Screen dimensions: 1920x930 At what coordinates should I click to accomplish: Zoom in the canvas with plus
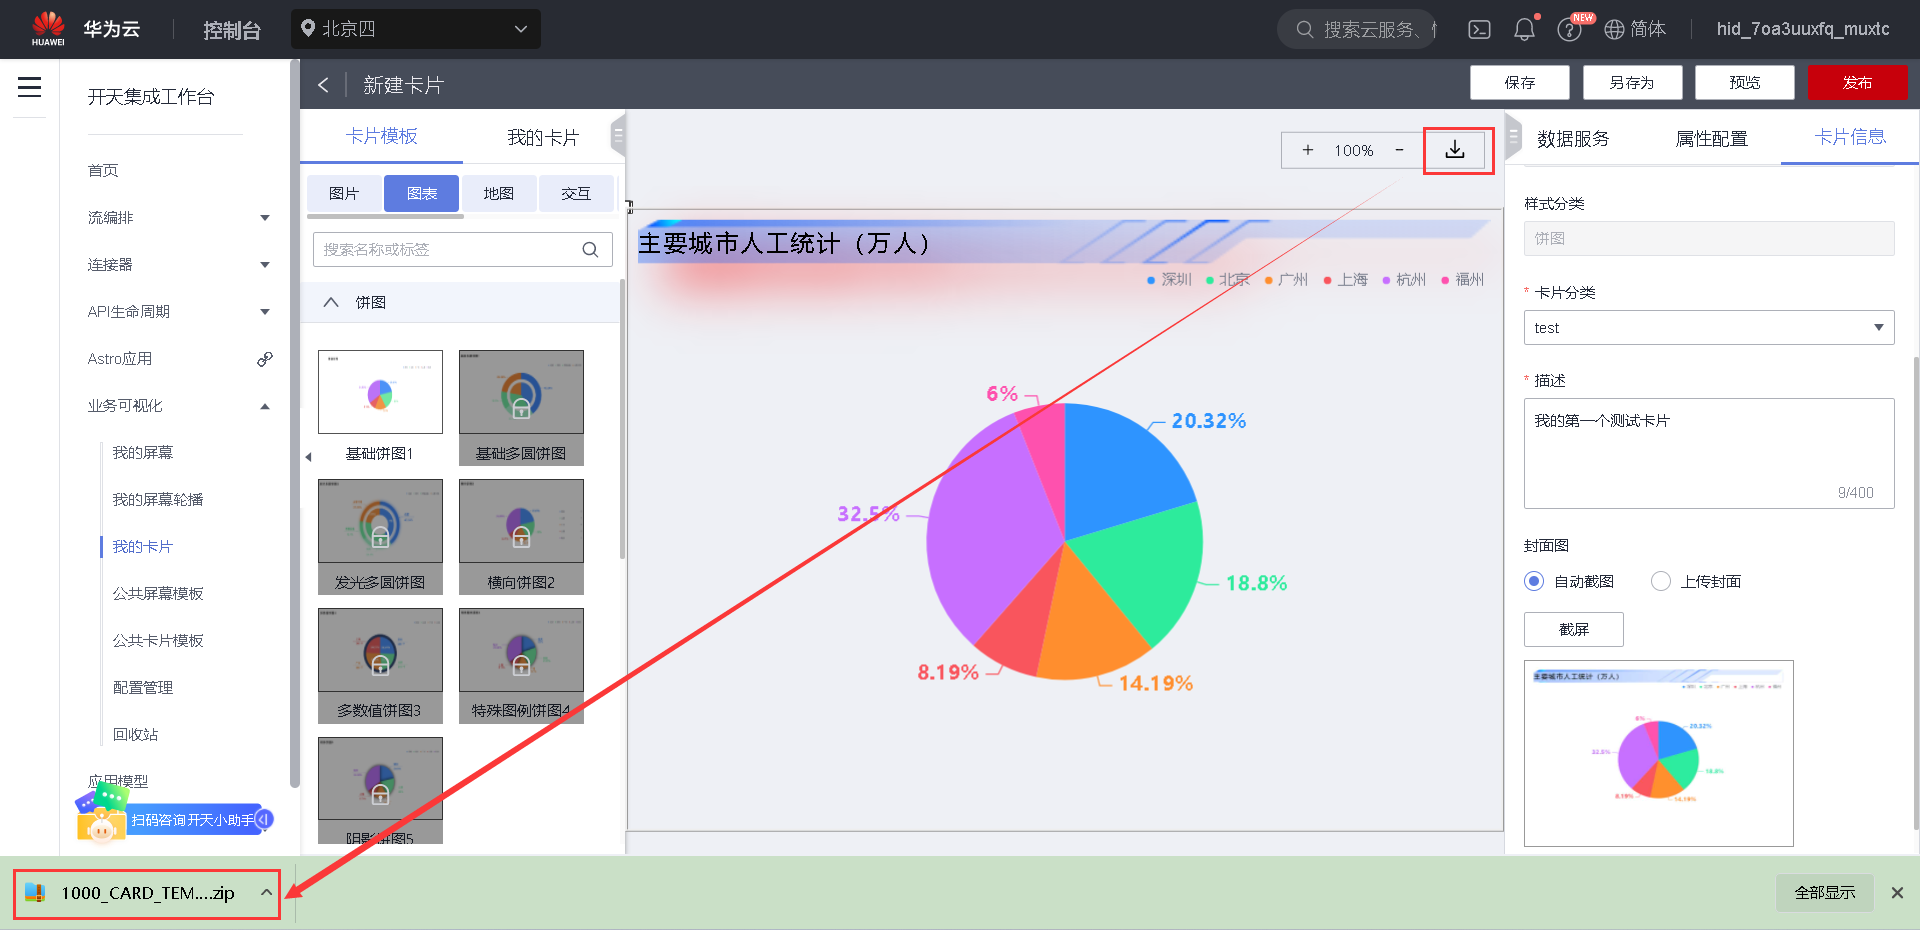1308,150
